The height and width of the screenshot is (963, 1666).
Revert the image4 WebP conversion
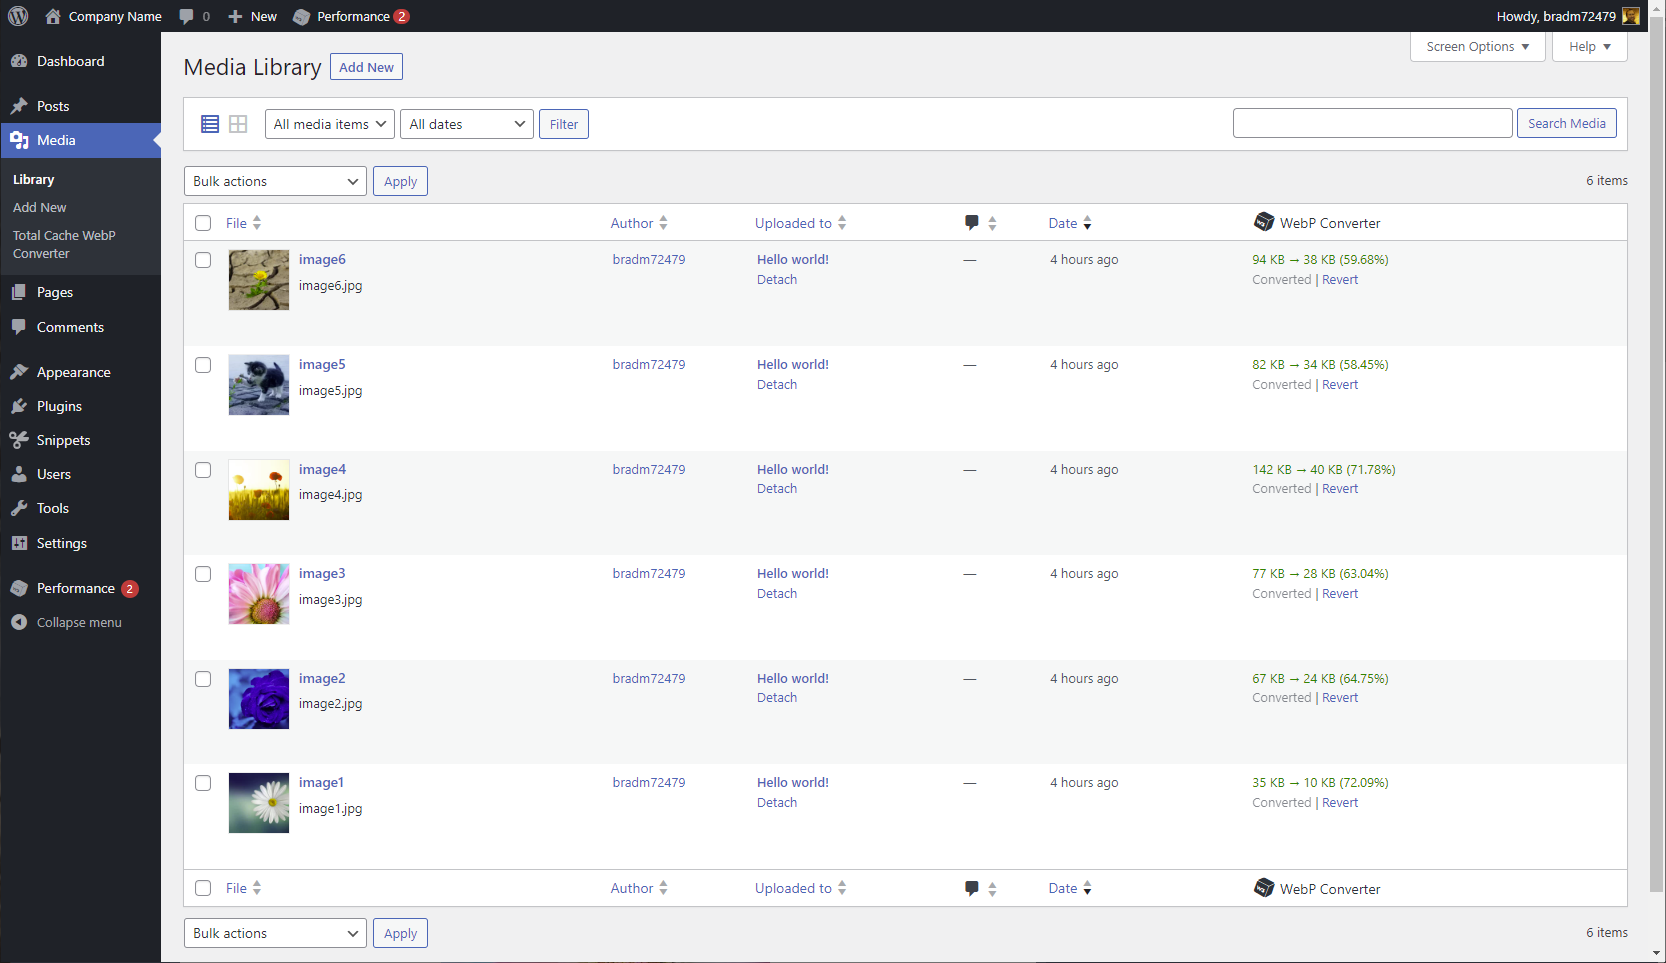(x=1340, y=489)
